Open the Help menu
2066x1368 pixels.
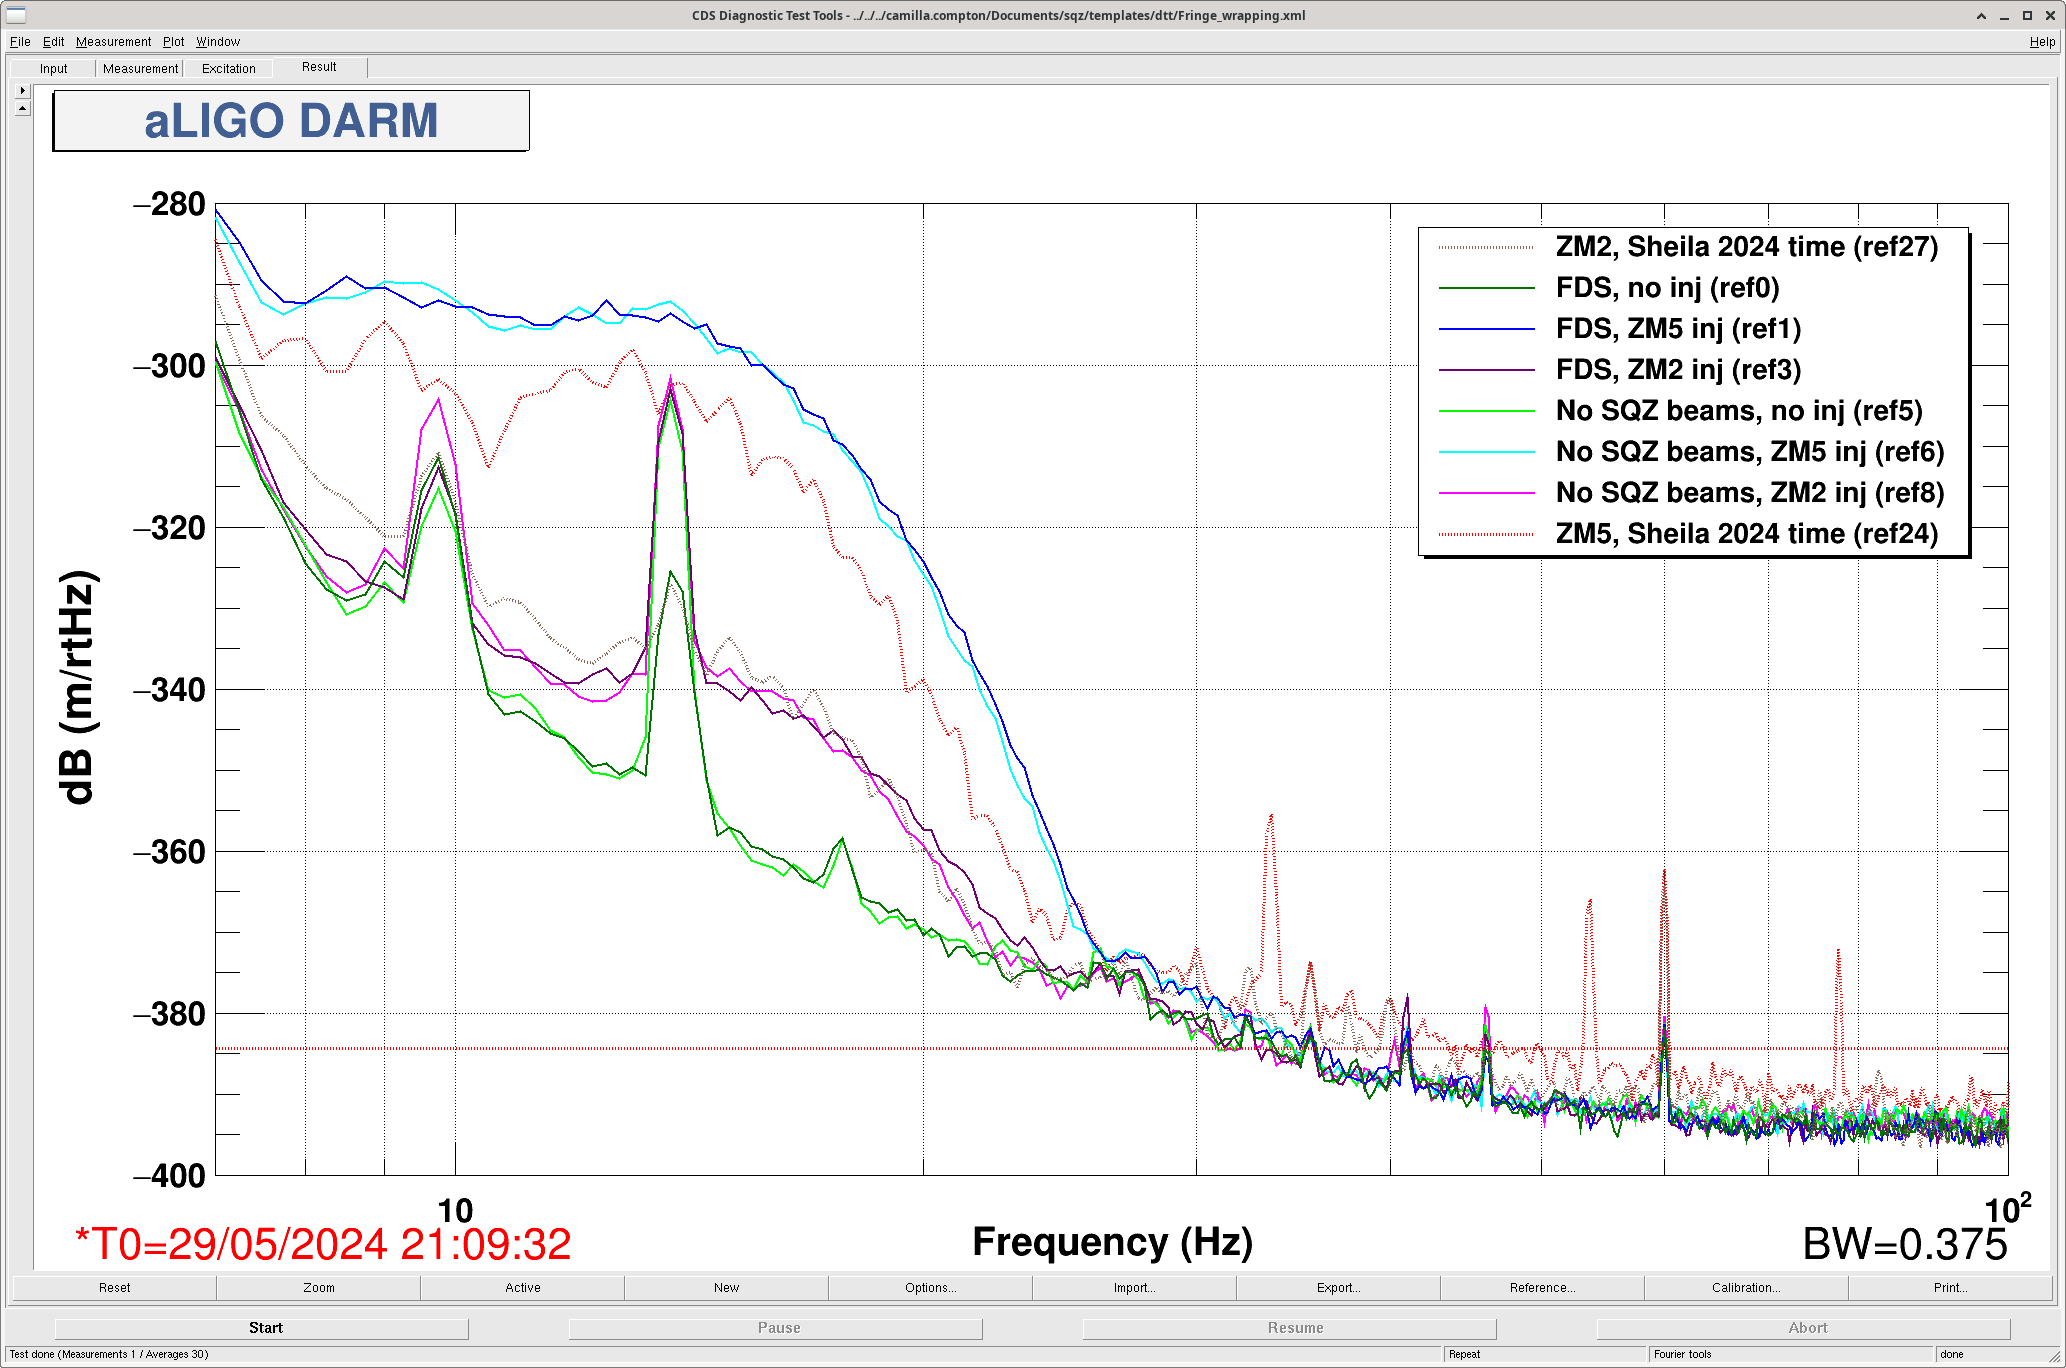[2042, 42]
